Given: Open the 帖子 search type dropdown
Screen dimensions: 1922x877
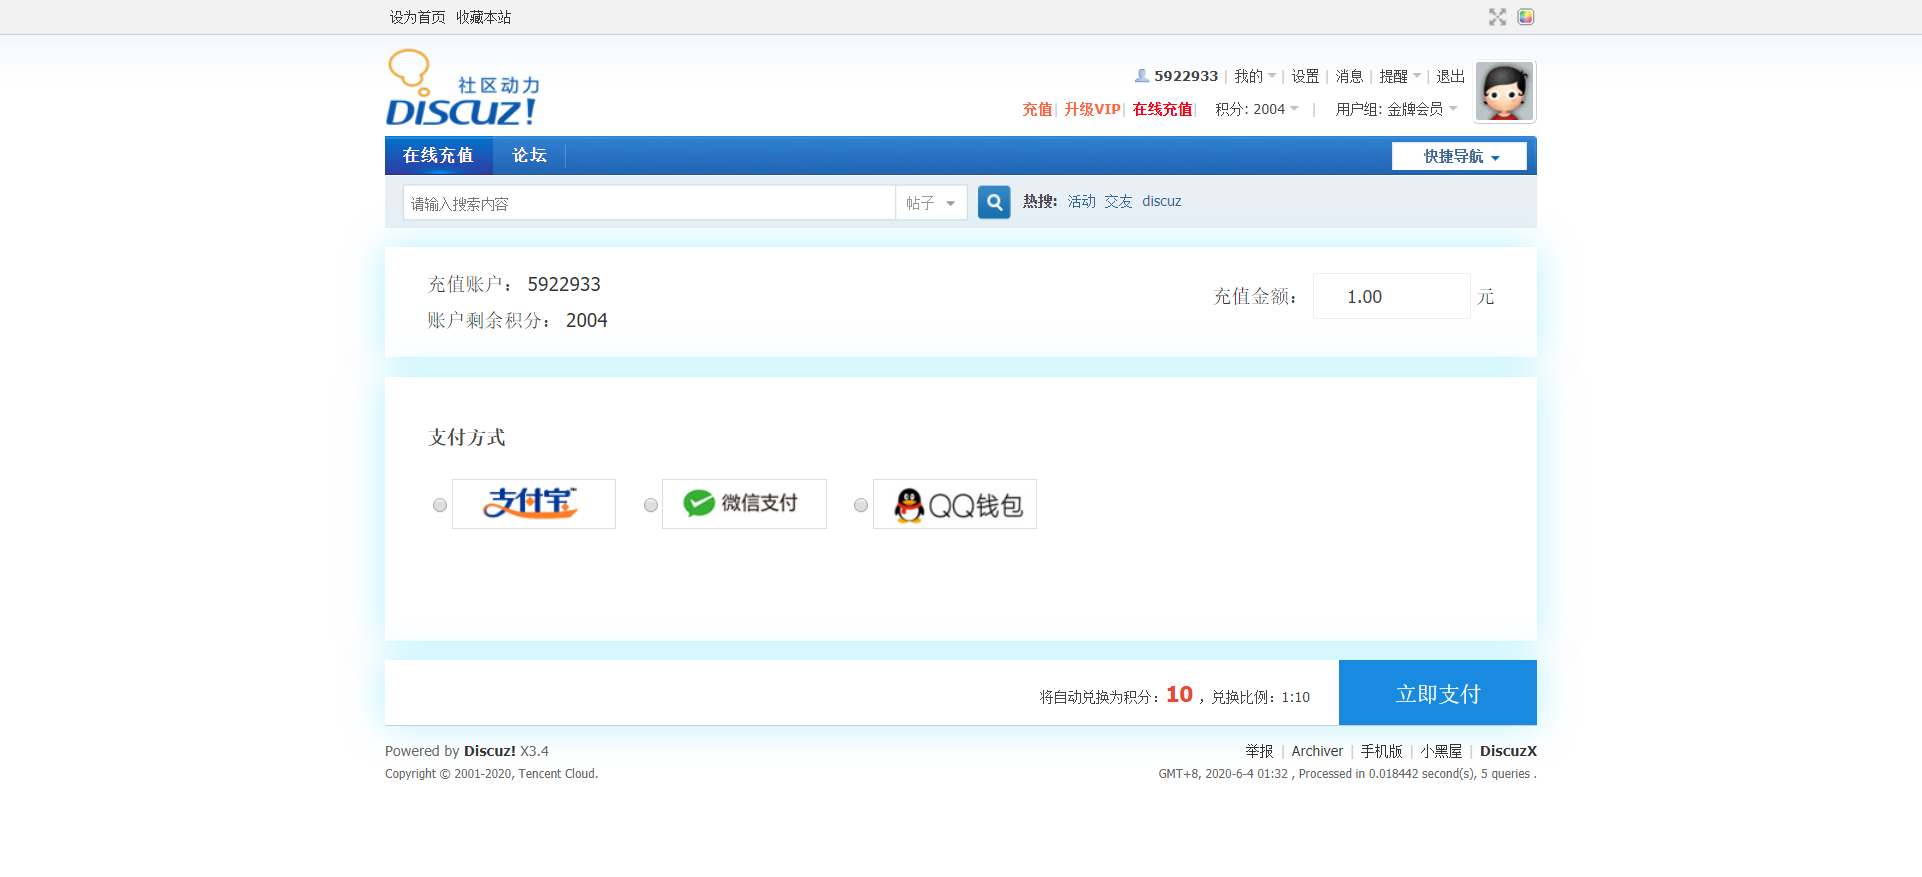Looking at the screenshot, I should click(x=931, y=203).
